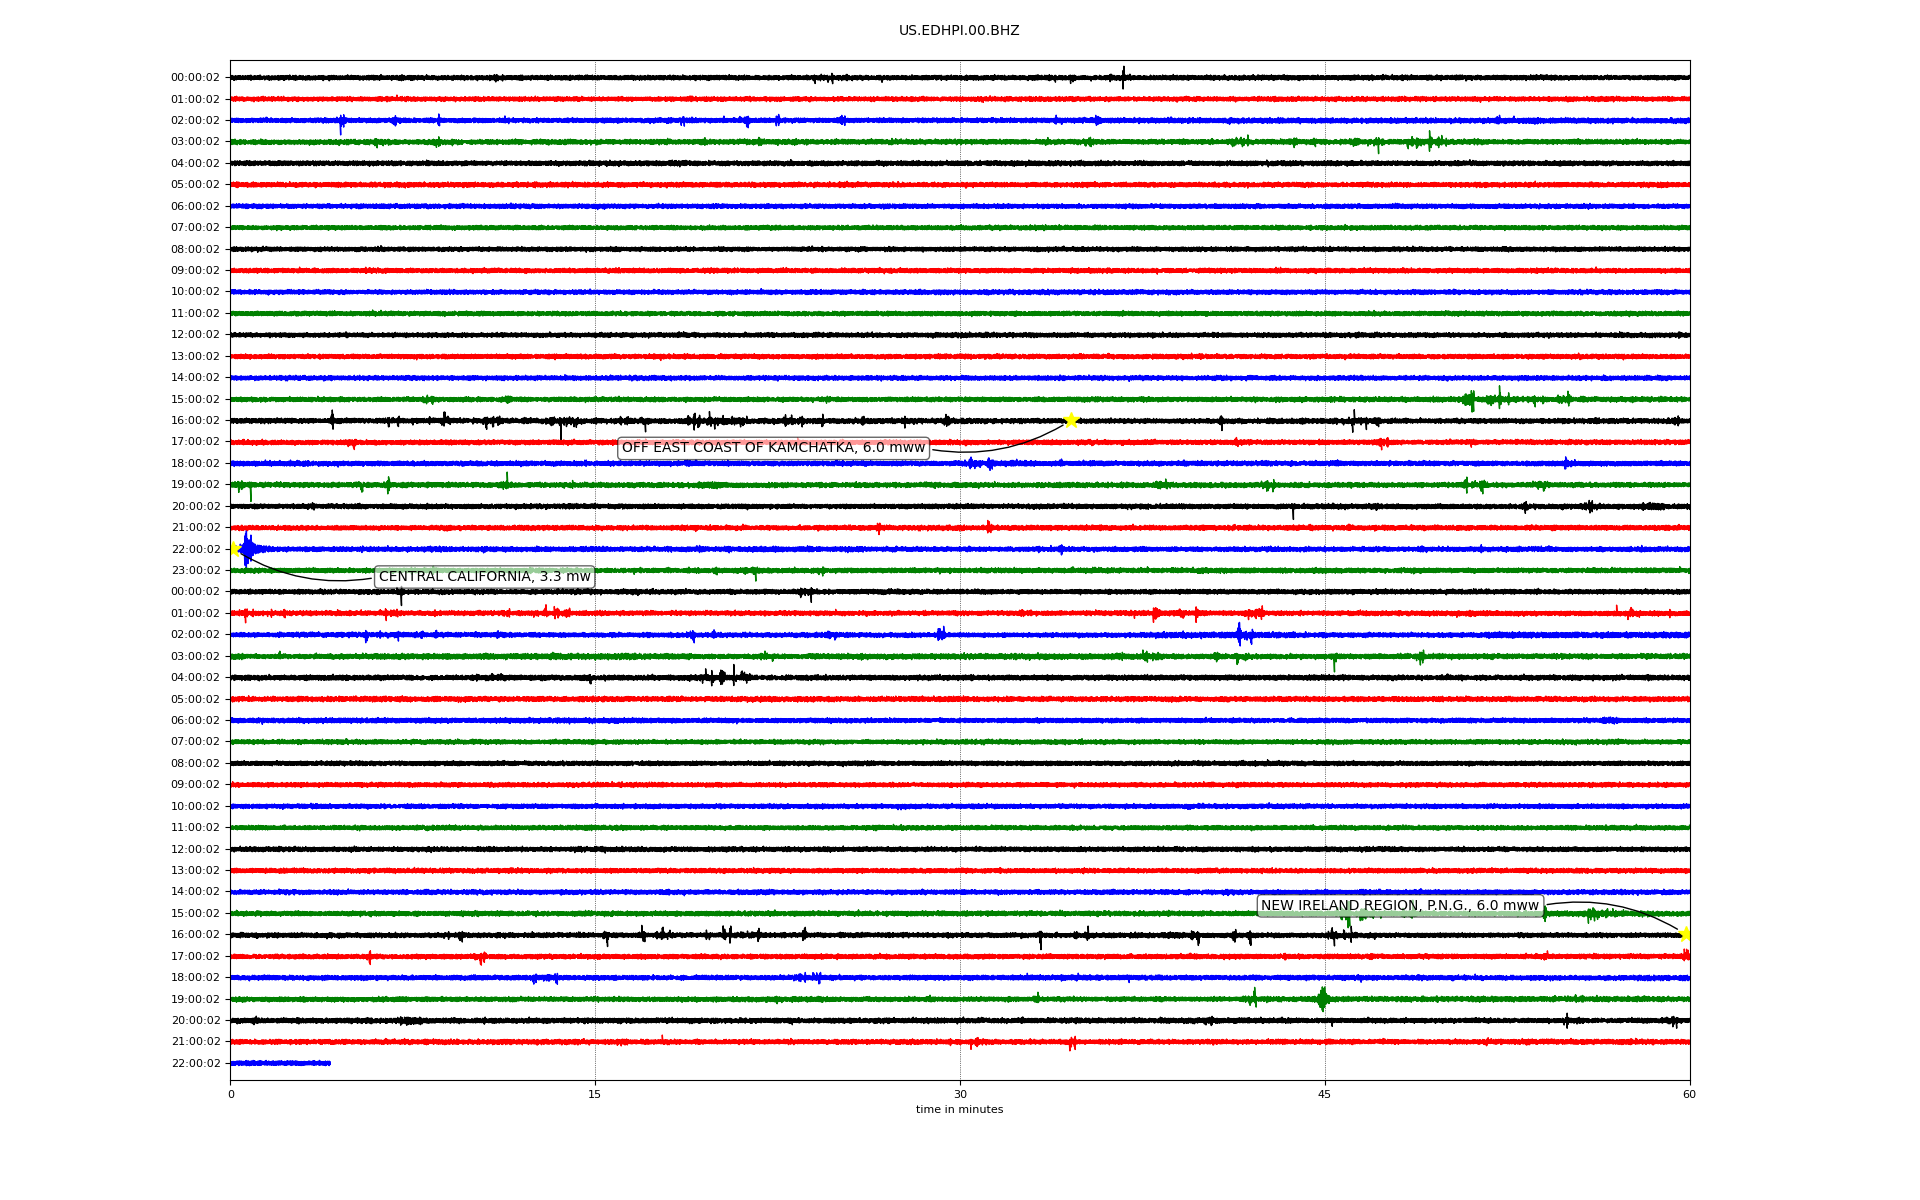The image size is (1920, 1200).
Task: Click the large blue waveform burst of California quake
Action: click(248, 548)
